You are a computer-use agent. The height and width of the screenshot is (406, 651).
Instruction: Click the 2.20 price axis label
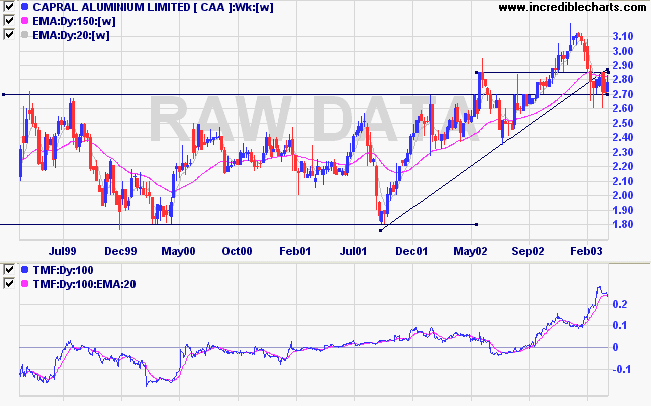pyautogui.click(x=623, y=166)
